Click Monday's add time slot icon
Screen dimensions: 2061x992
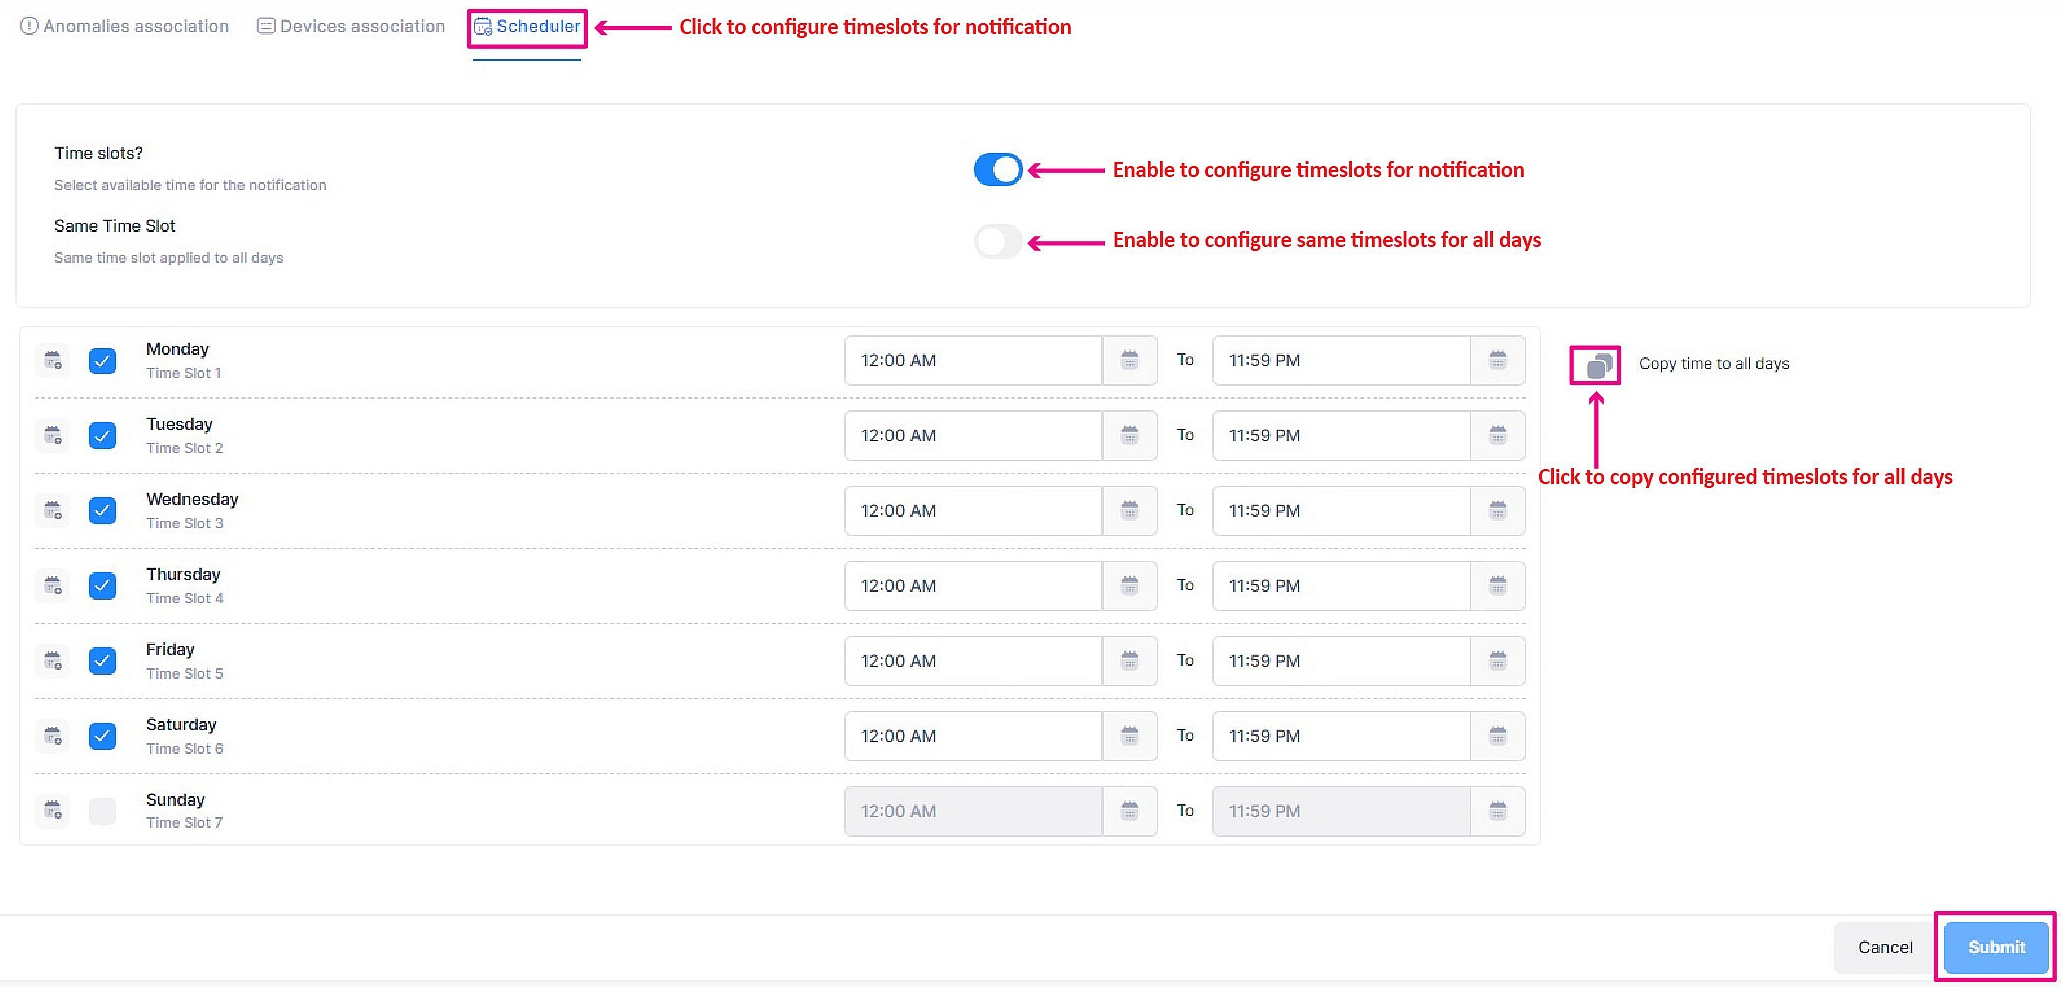[x=53, y=360]
